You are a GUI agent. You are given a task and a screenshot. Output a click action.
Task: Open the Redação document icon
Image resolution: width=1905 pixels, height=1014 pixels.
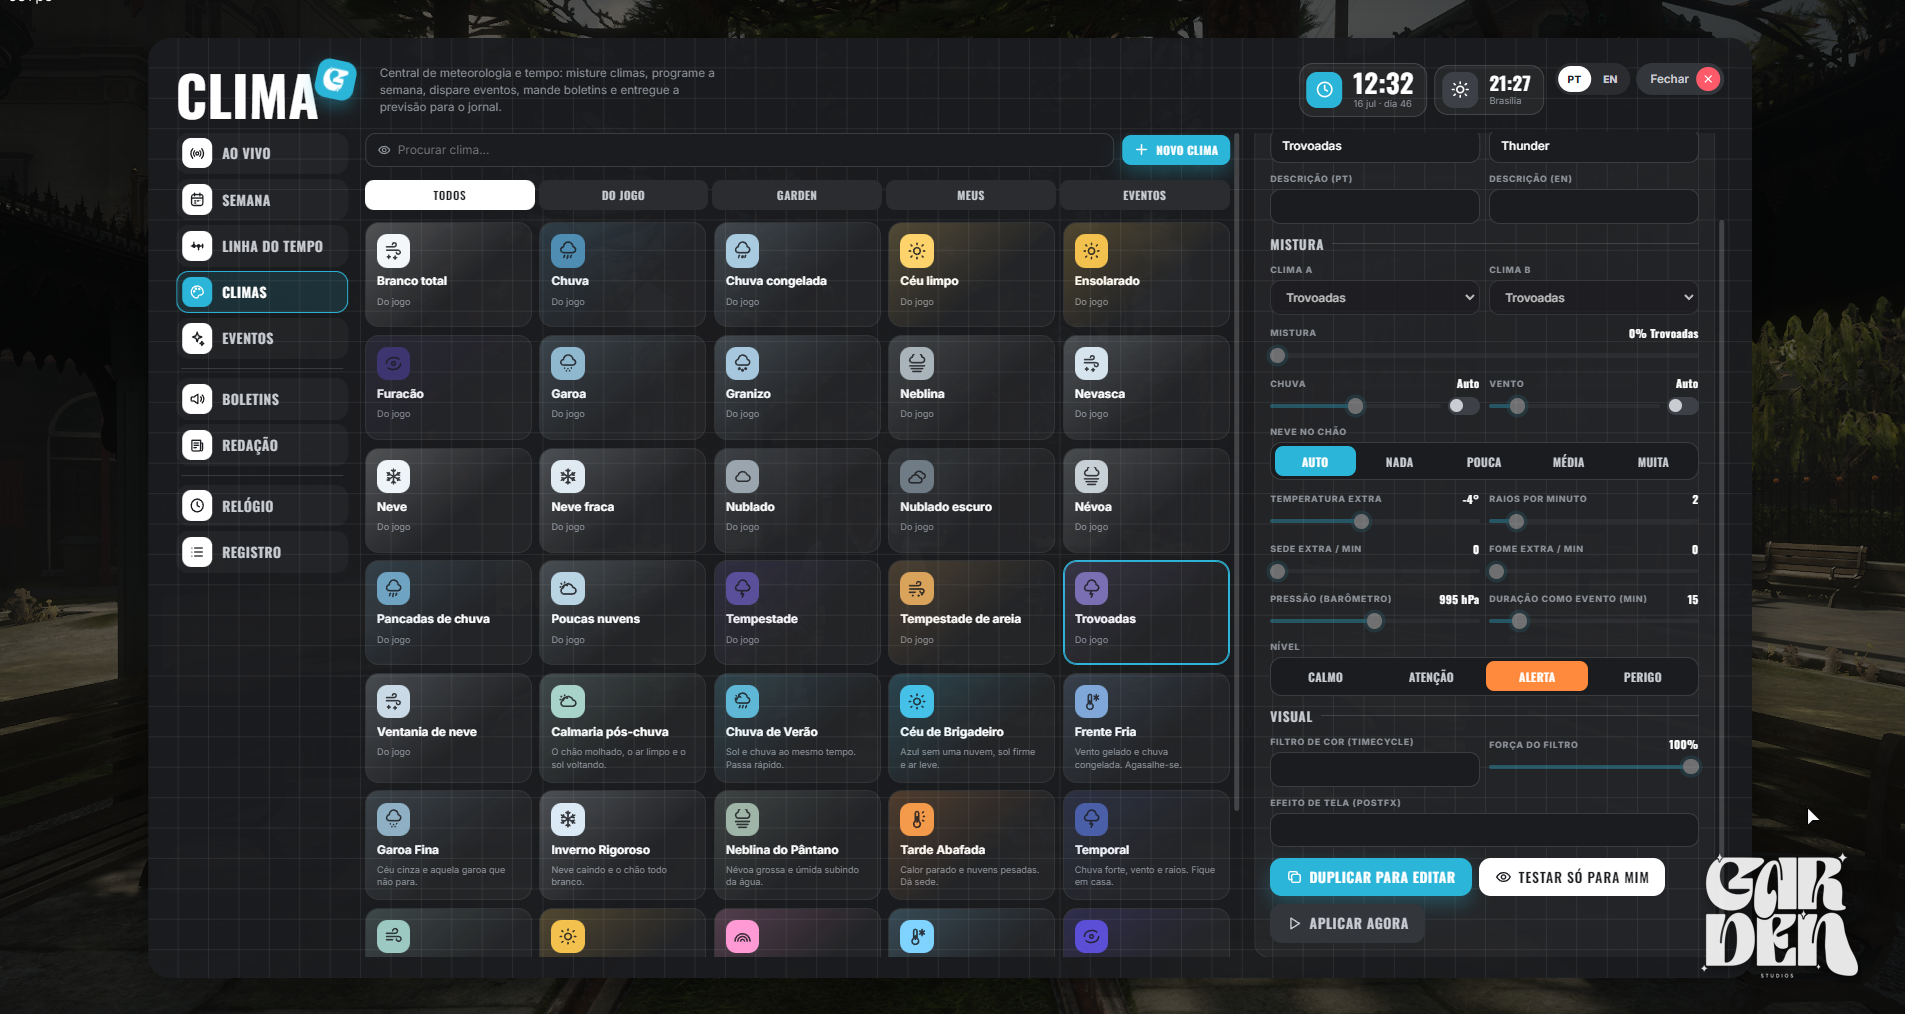[x=197, y=445]
